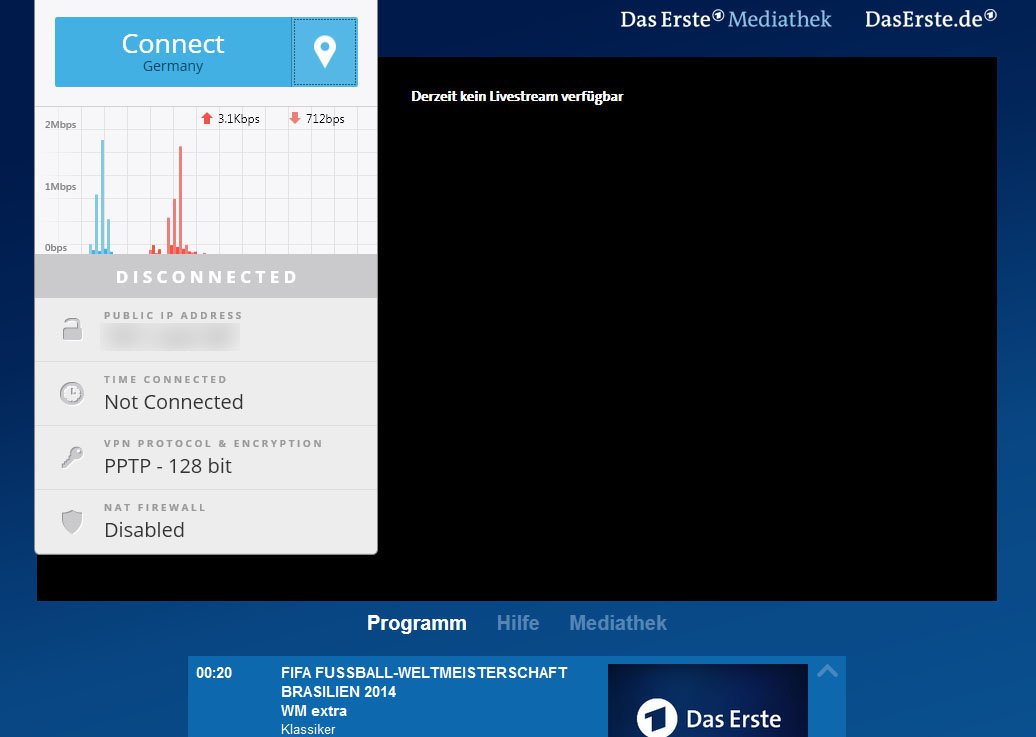Click the Das Erste programme thumbnail

[x=708, y=701]
